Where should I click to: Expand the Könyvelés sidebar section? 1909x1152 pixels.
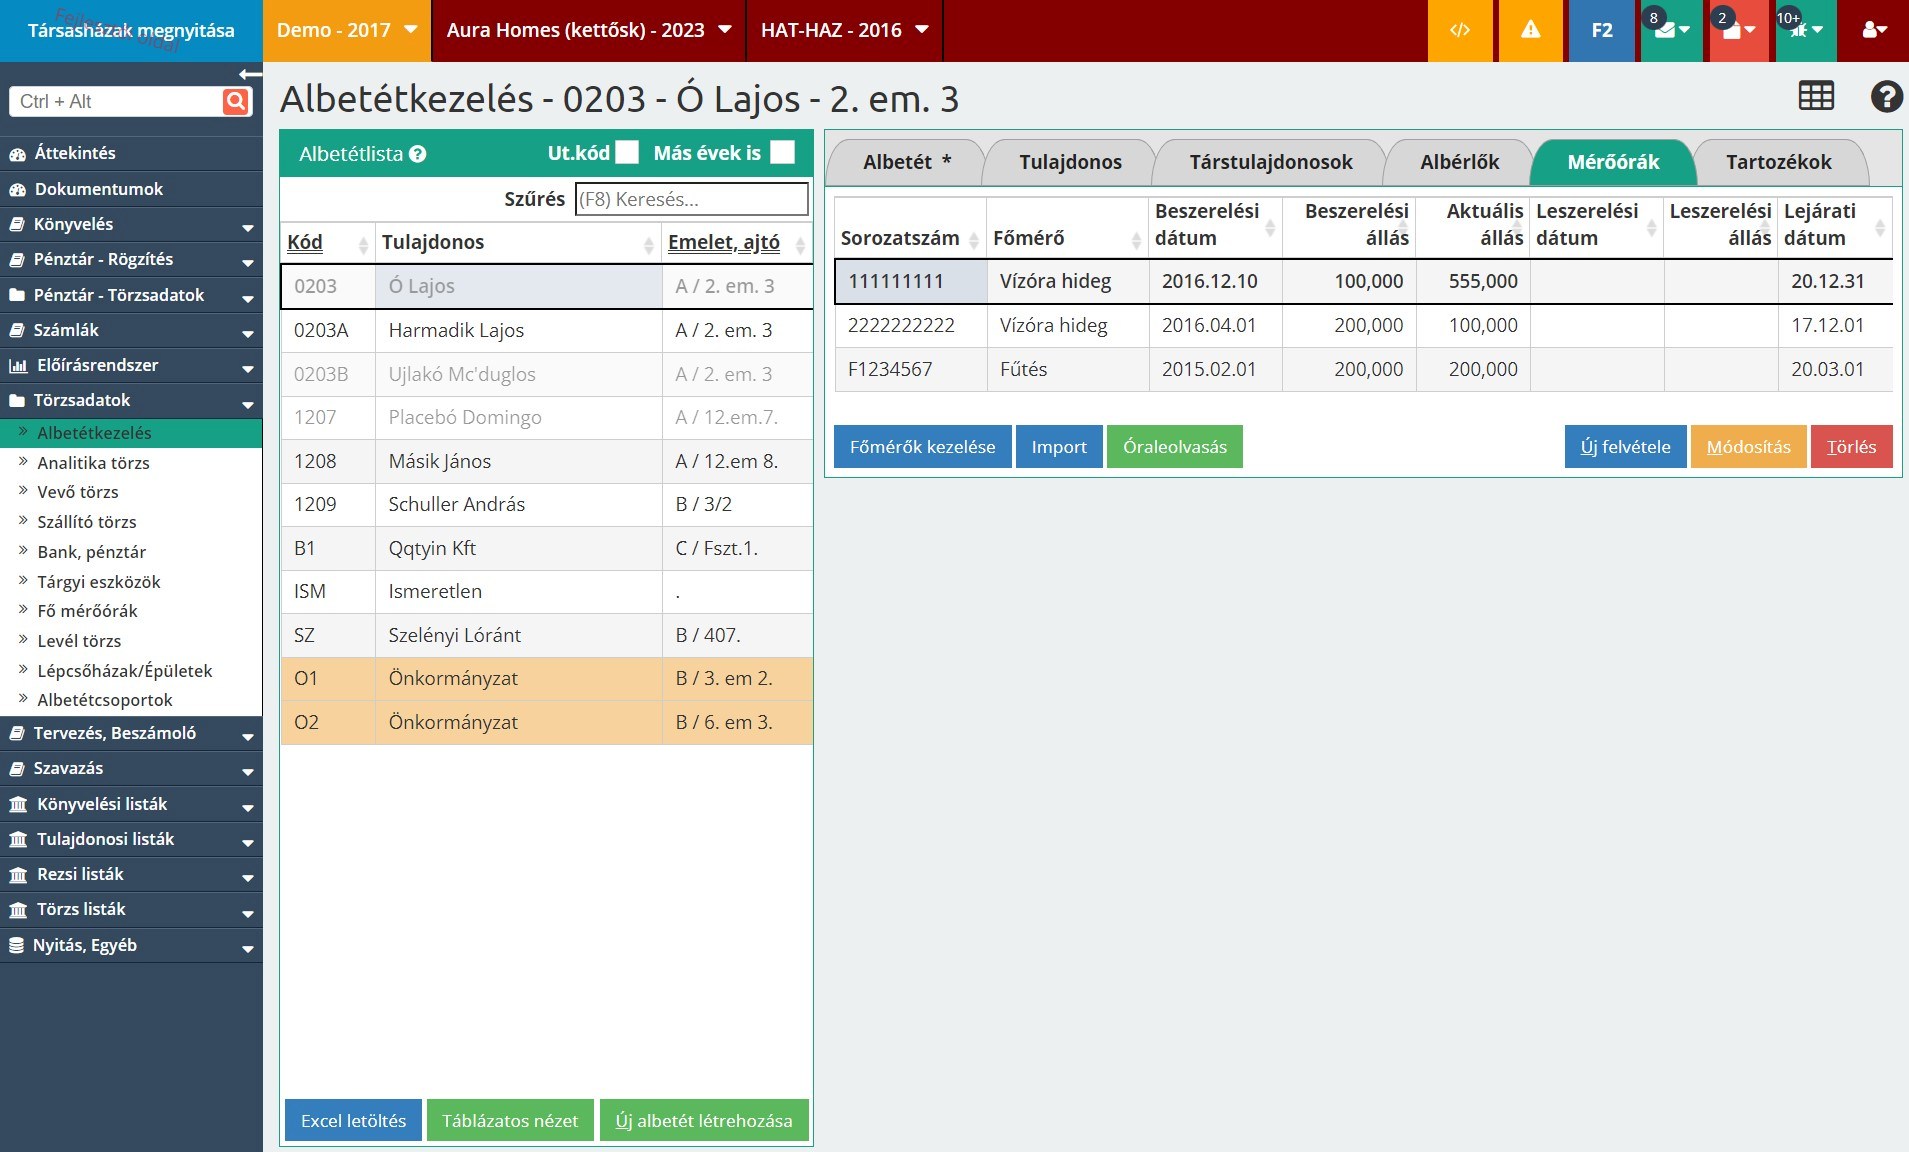[x=130, y=224]
